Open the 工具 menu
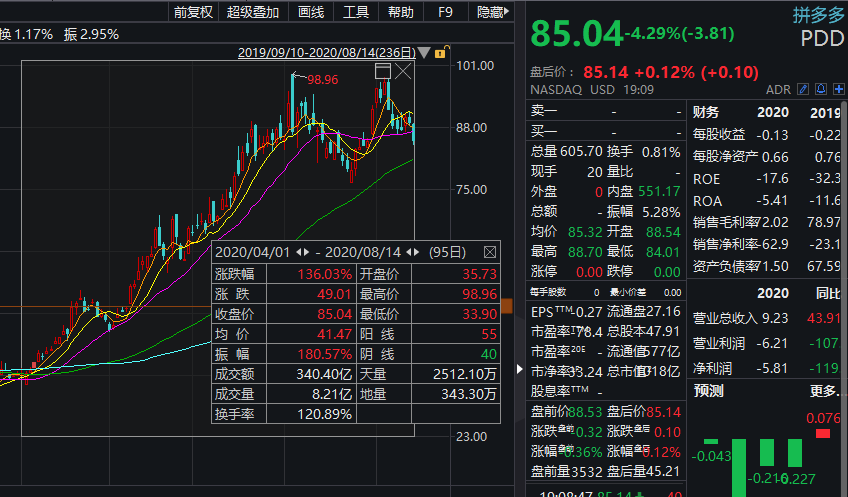The height and width of the screenshot is (497, 848). [356, 12]
